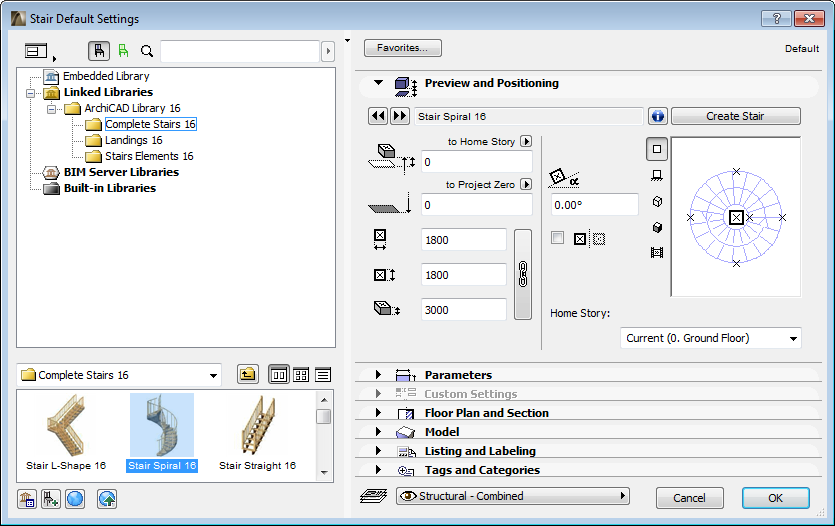This screenshot has height=526, width=835.
Task: Click the rotation angle field 0.00°
Action: (x=594, y=205)
